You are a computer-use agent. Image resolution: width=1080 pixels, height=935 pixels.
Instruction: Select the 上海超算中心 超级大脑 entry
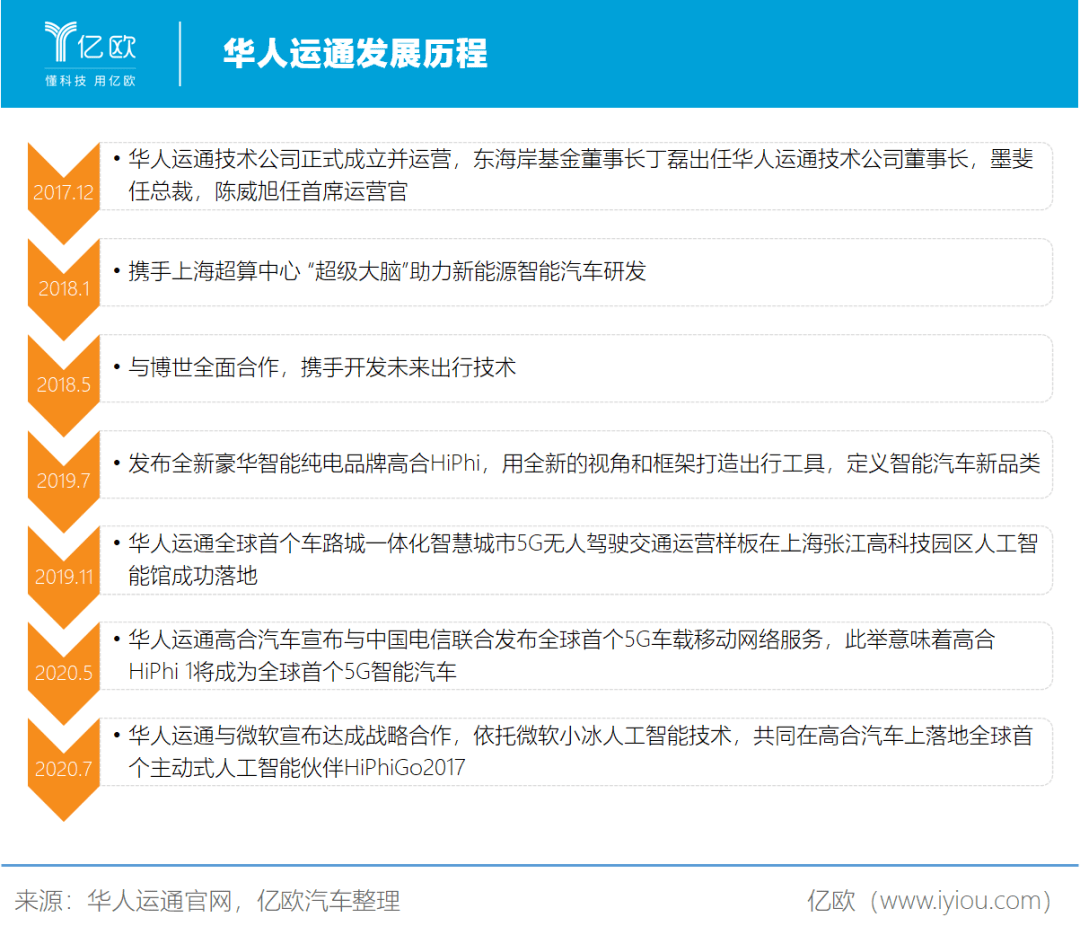[x=387, y=271]
